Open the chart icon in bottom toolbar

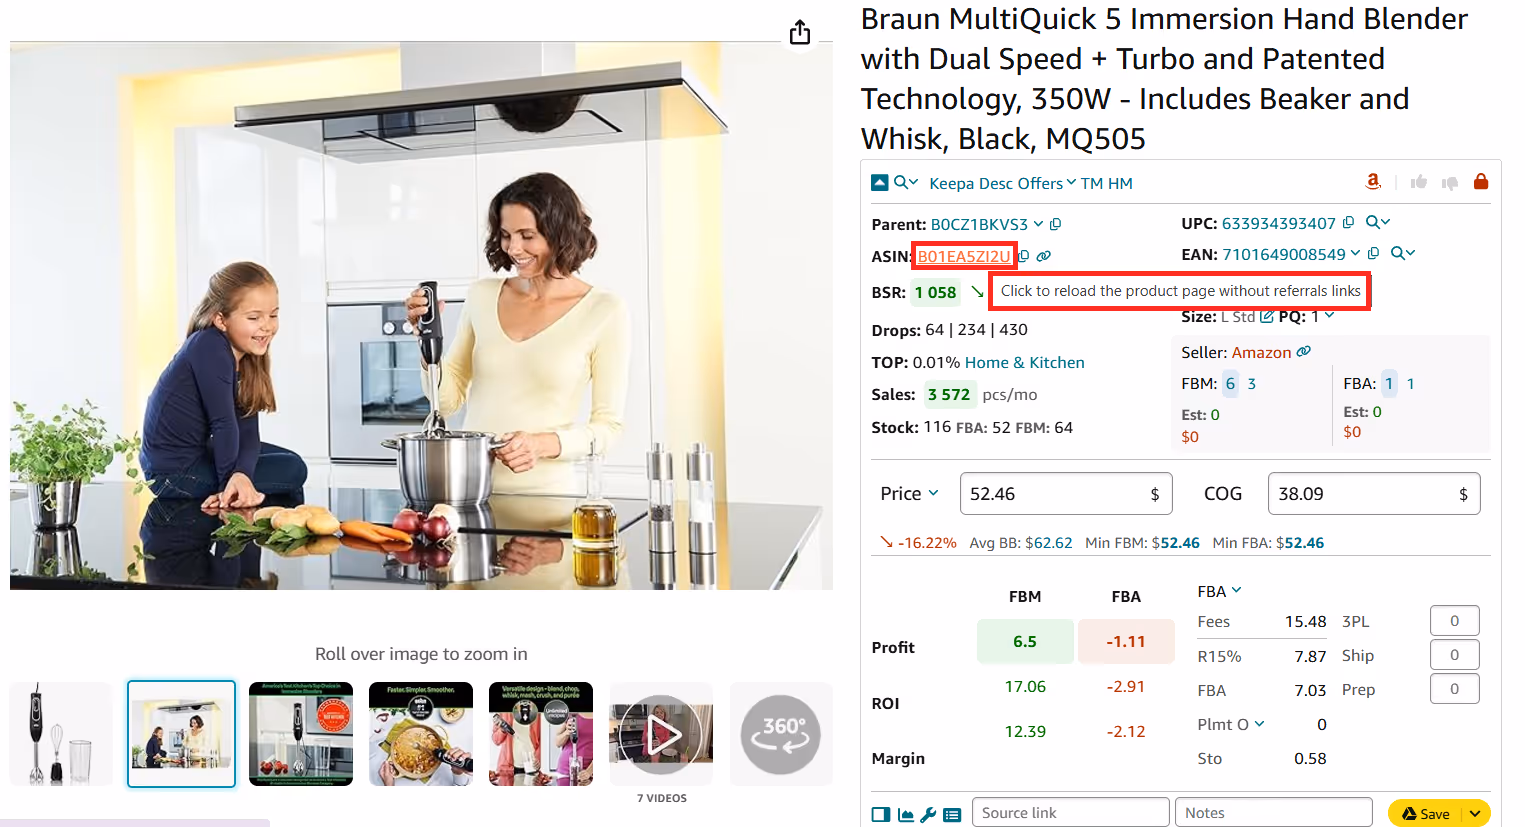tap(905, 814)
